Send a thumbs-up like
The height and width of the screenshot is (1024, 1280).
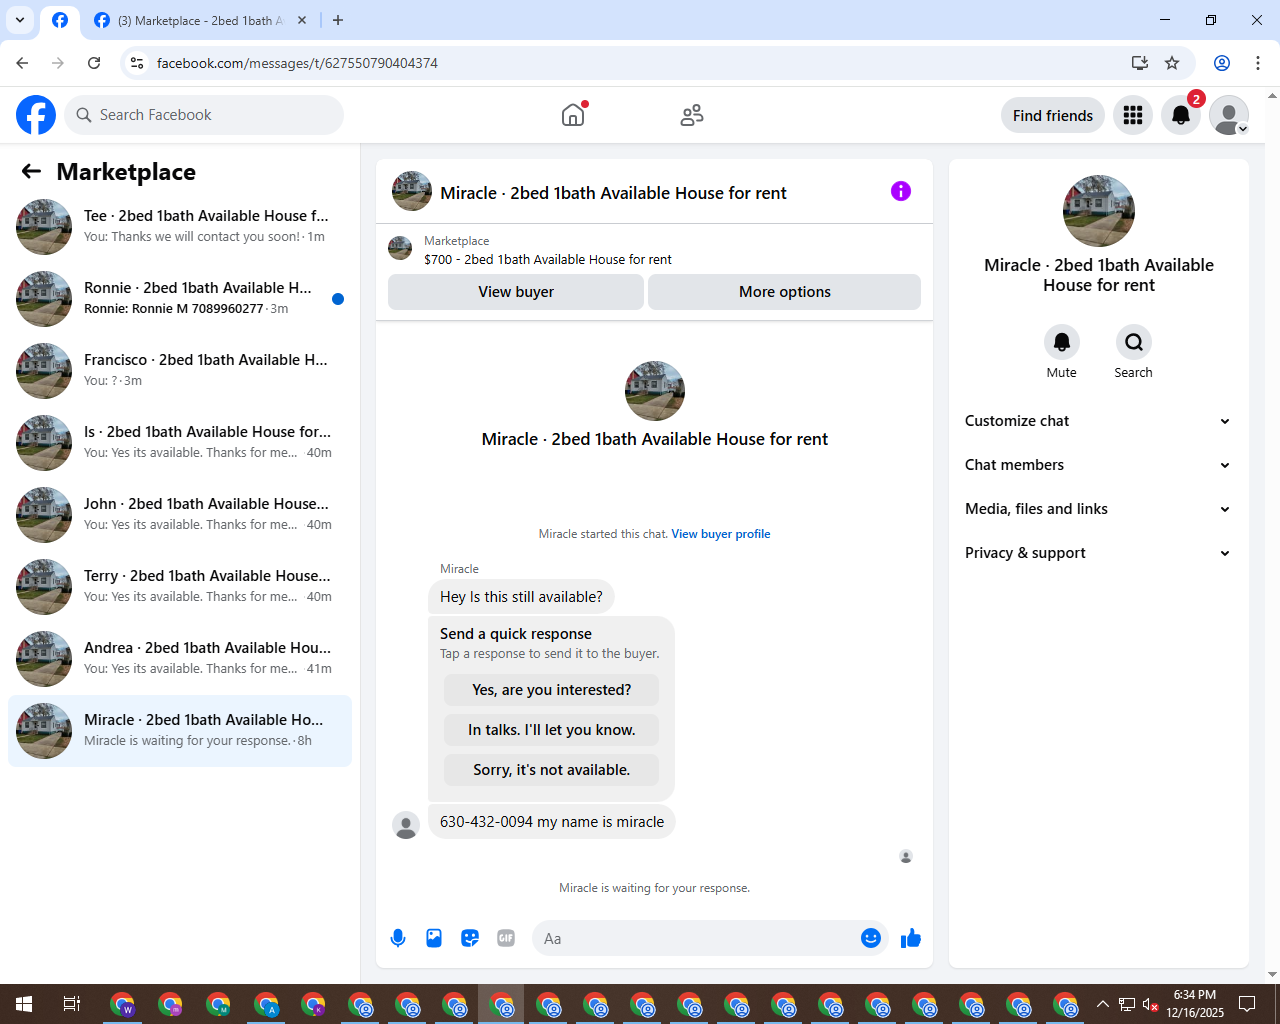click(x=911, y=938)
